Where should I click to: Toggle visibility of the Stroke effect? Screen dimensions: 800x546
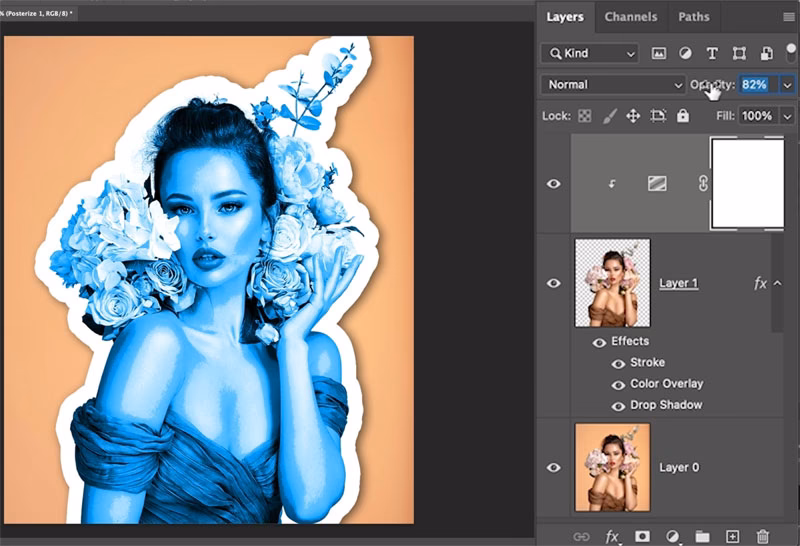pos(618,363)
